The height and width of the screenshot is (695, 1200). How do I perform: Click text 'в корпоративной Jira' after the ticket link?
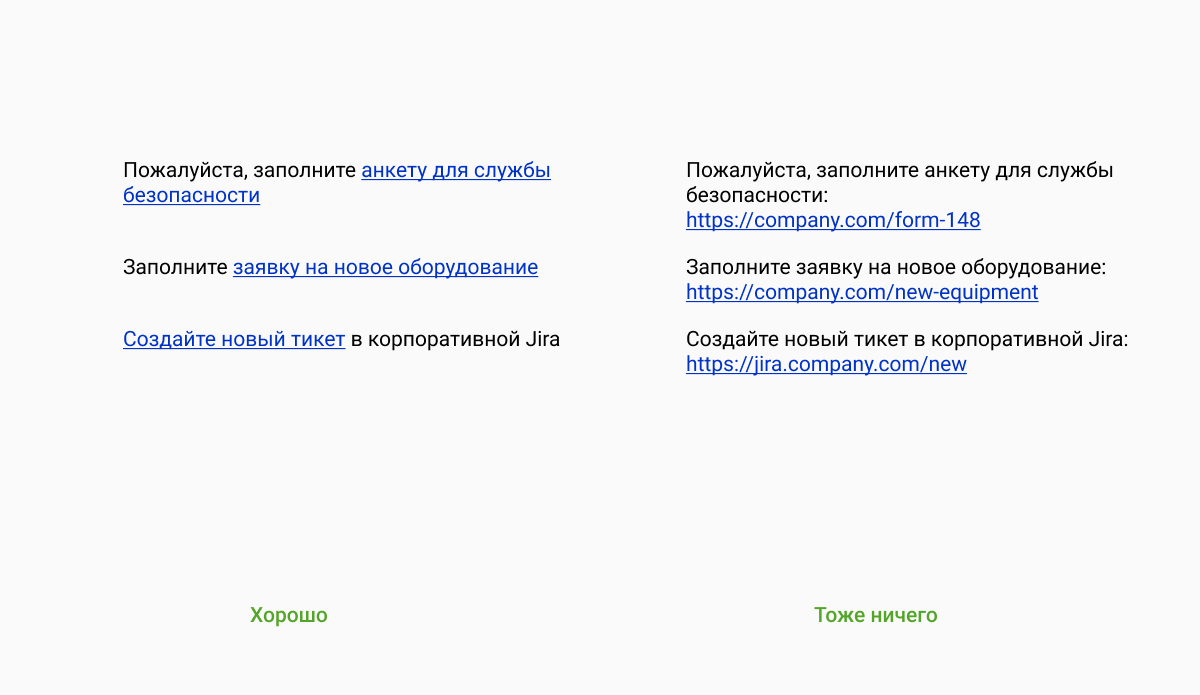455,340
